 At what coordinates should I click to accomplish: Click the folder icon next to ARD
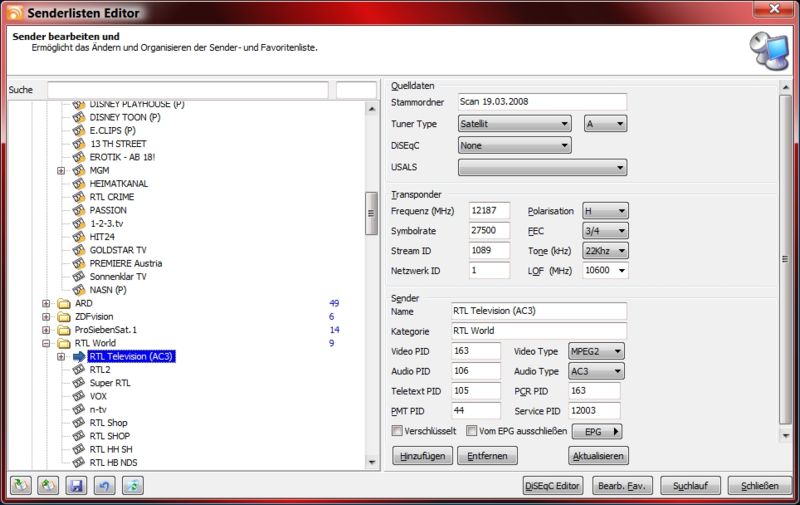[x=63, y=303]
